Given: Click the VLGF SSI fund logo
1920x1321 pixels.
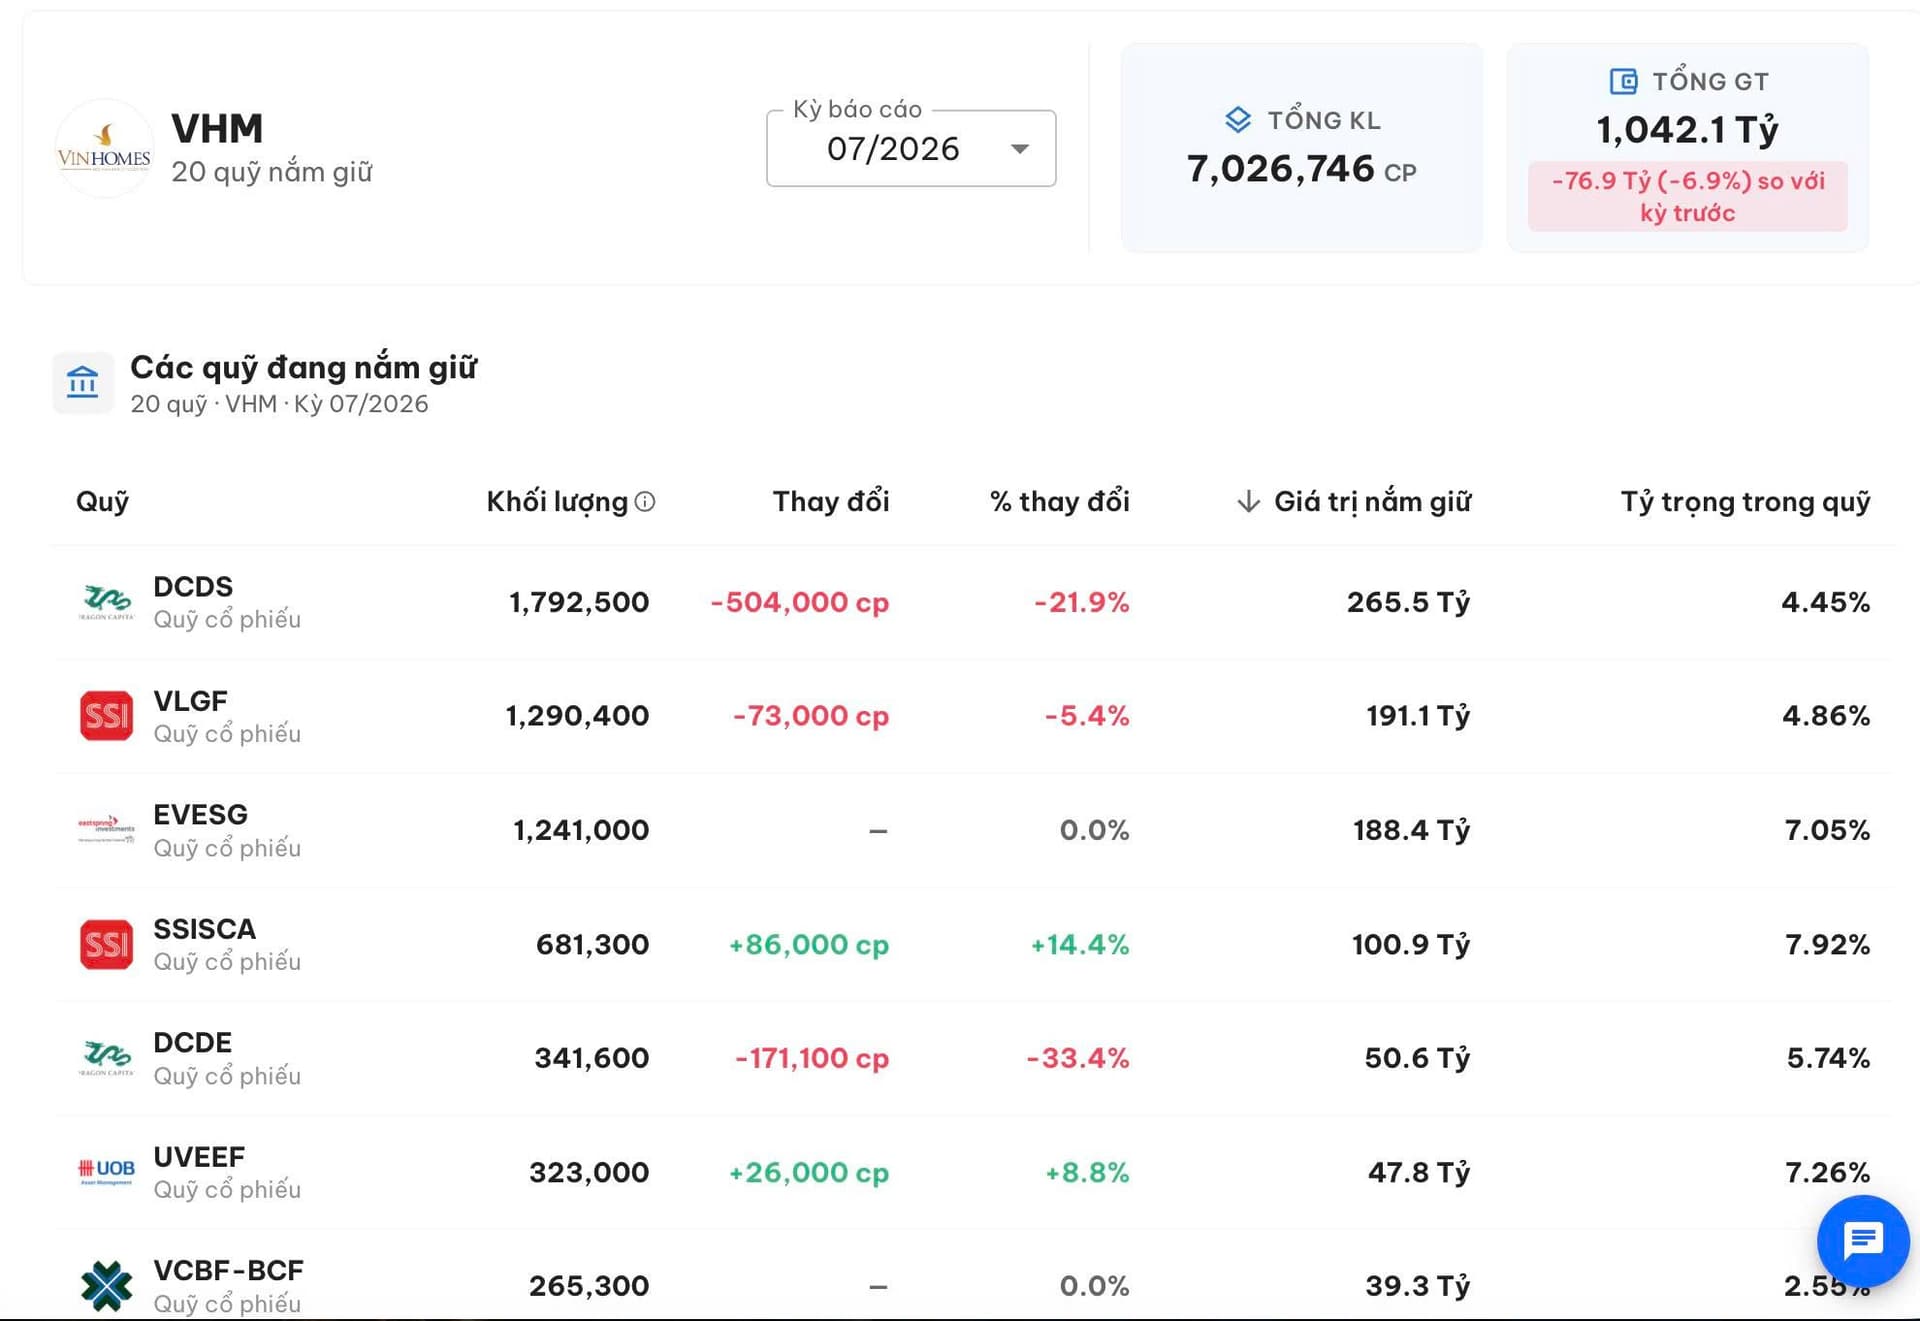Looking at the screenshot, I should pos(106,716).
